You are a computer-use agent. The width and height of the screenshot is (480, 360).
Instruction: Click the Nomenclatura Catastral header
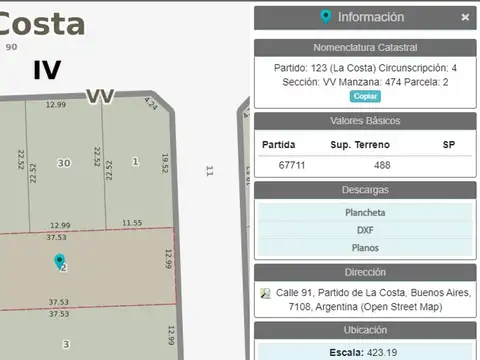click(365, 48)
